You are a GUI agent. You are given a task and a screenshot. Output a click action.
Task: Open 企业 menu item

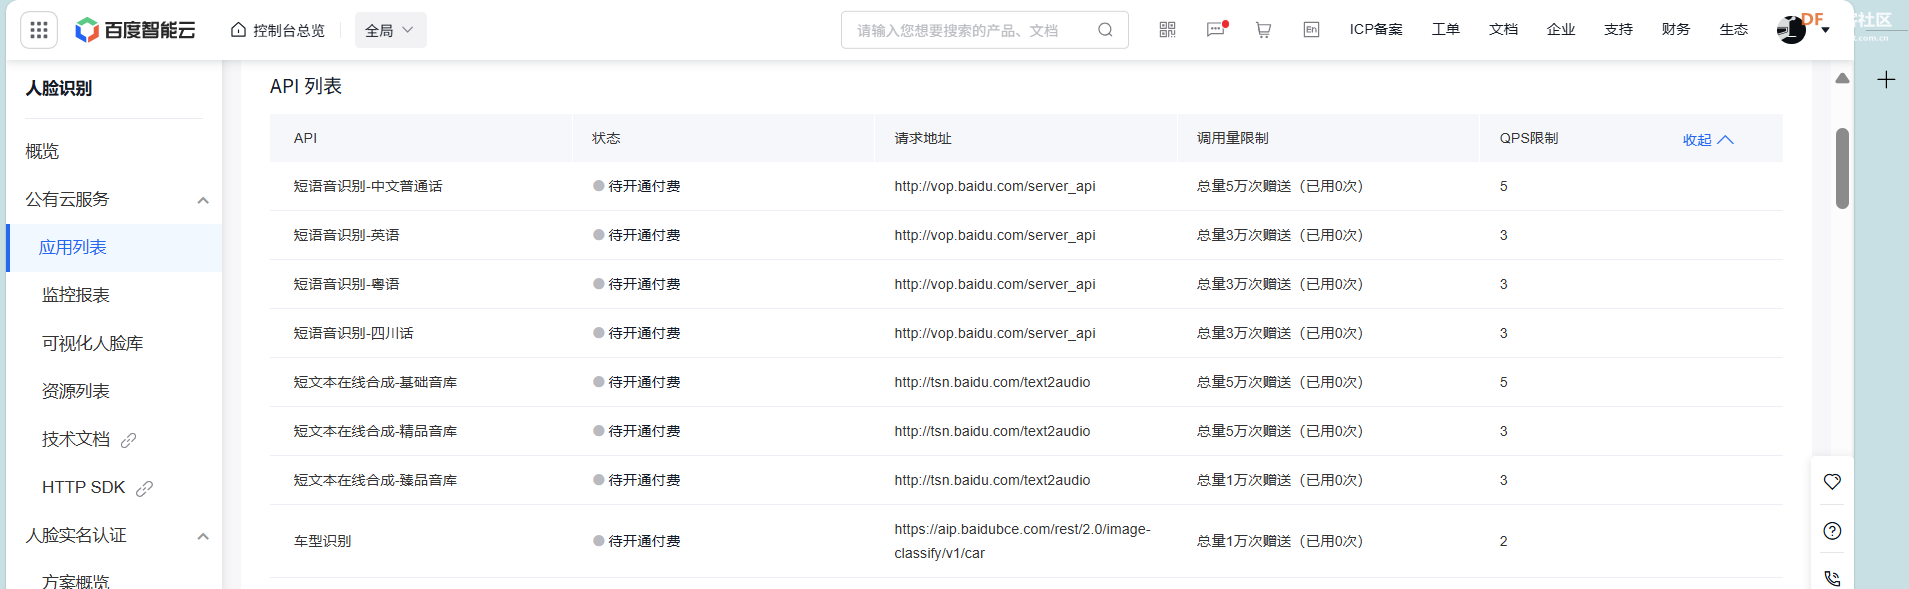[1561, 30]
